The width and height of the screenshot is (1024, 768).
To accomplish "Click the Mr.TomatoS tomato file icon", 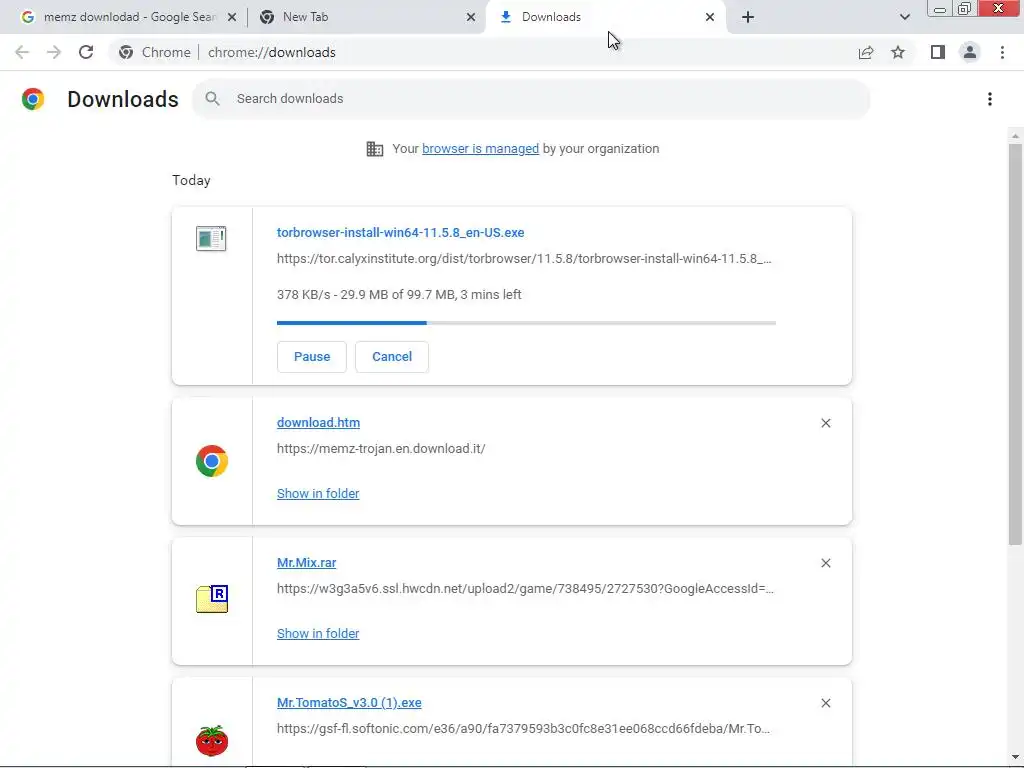I will 212,740.
